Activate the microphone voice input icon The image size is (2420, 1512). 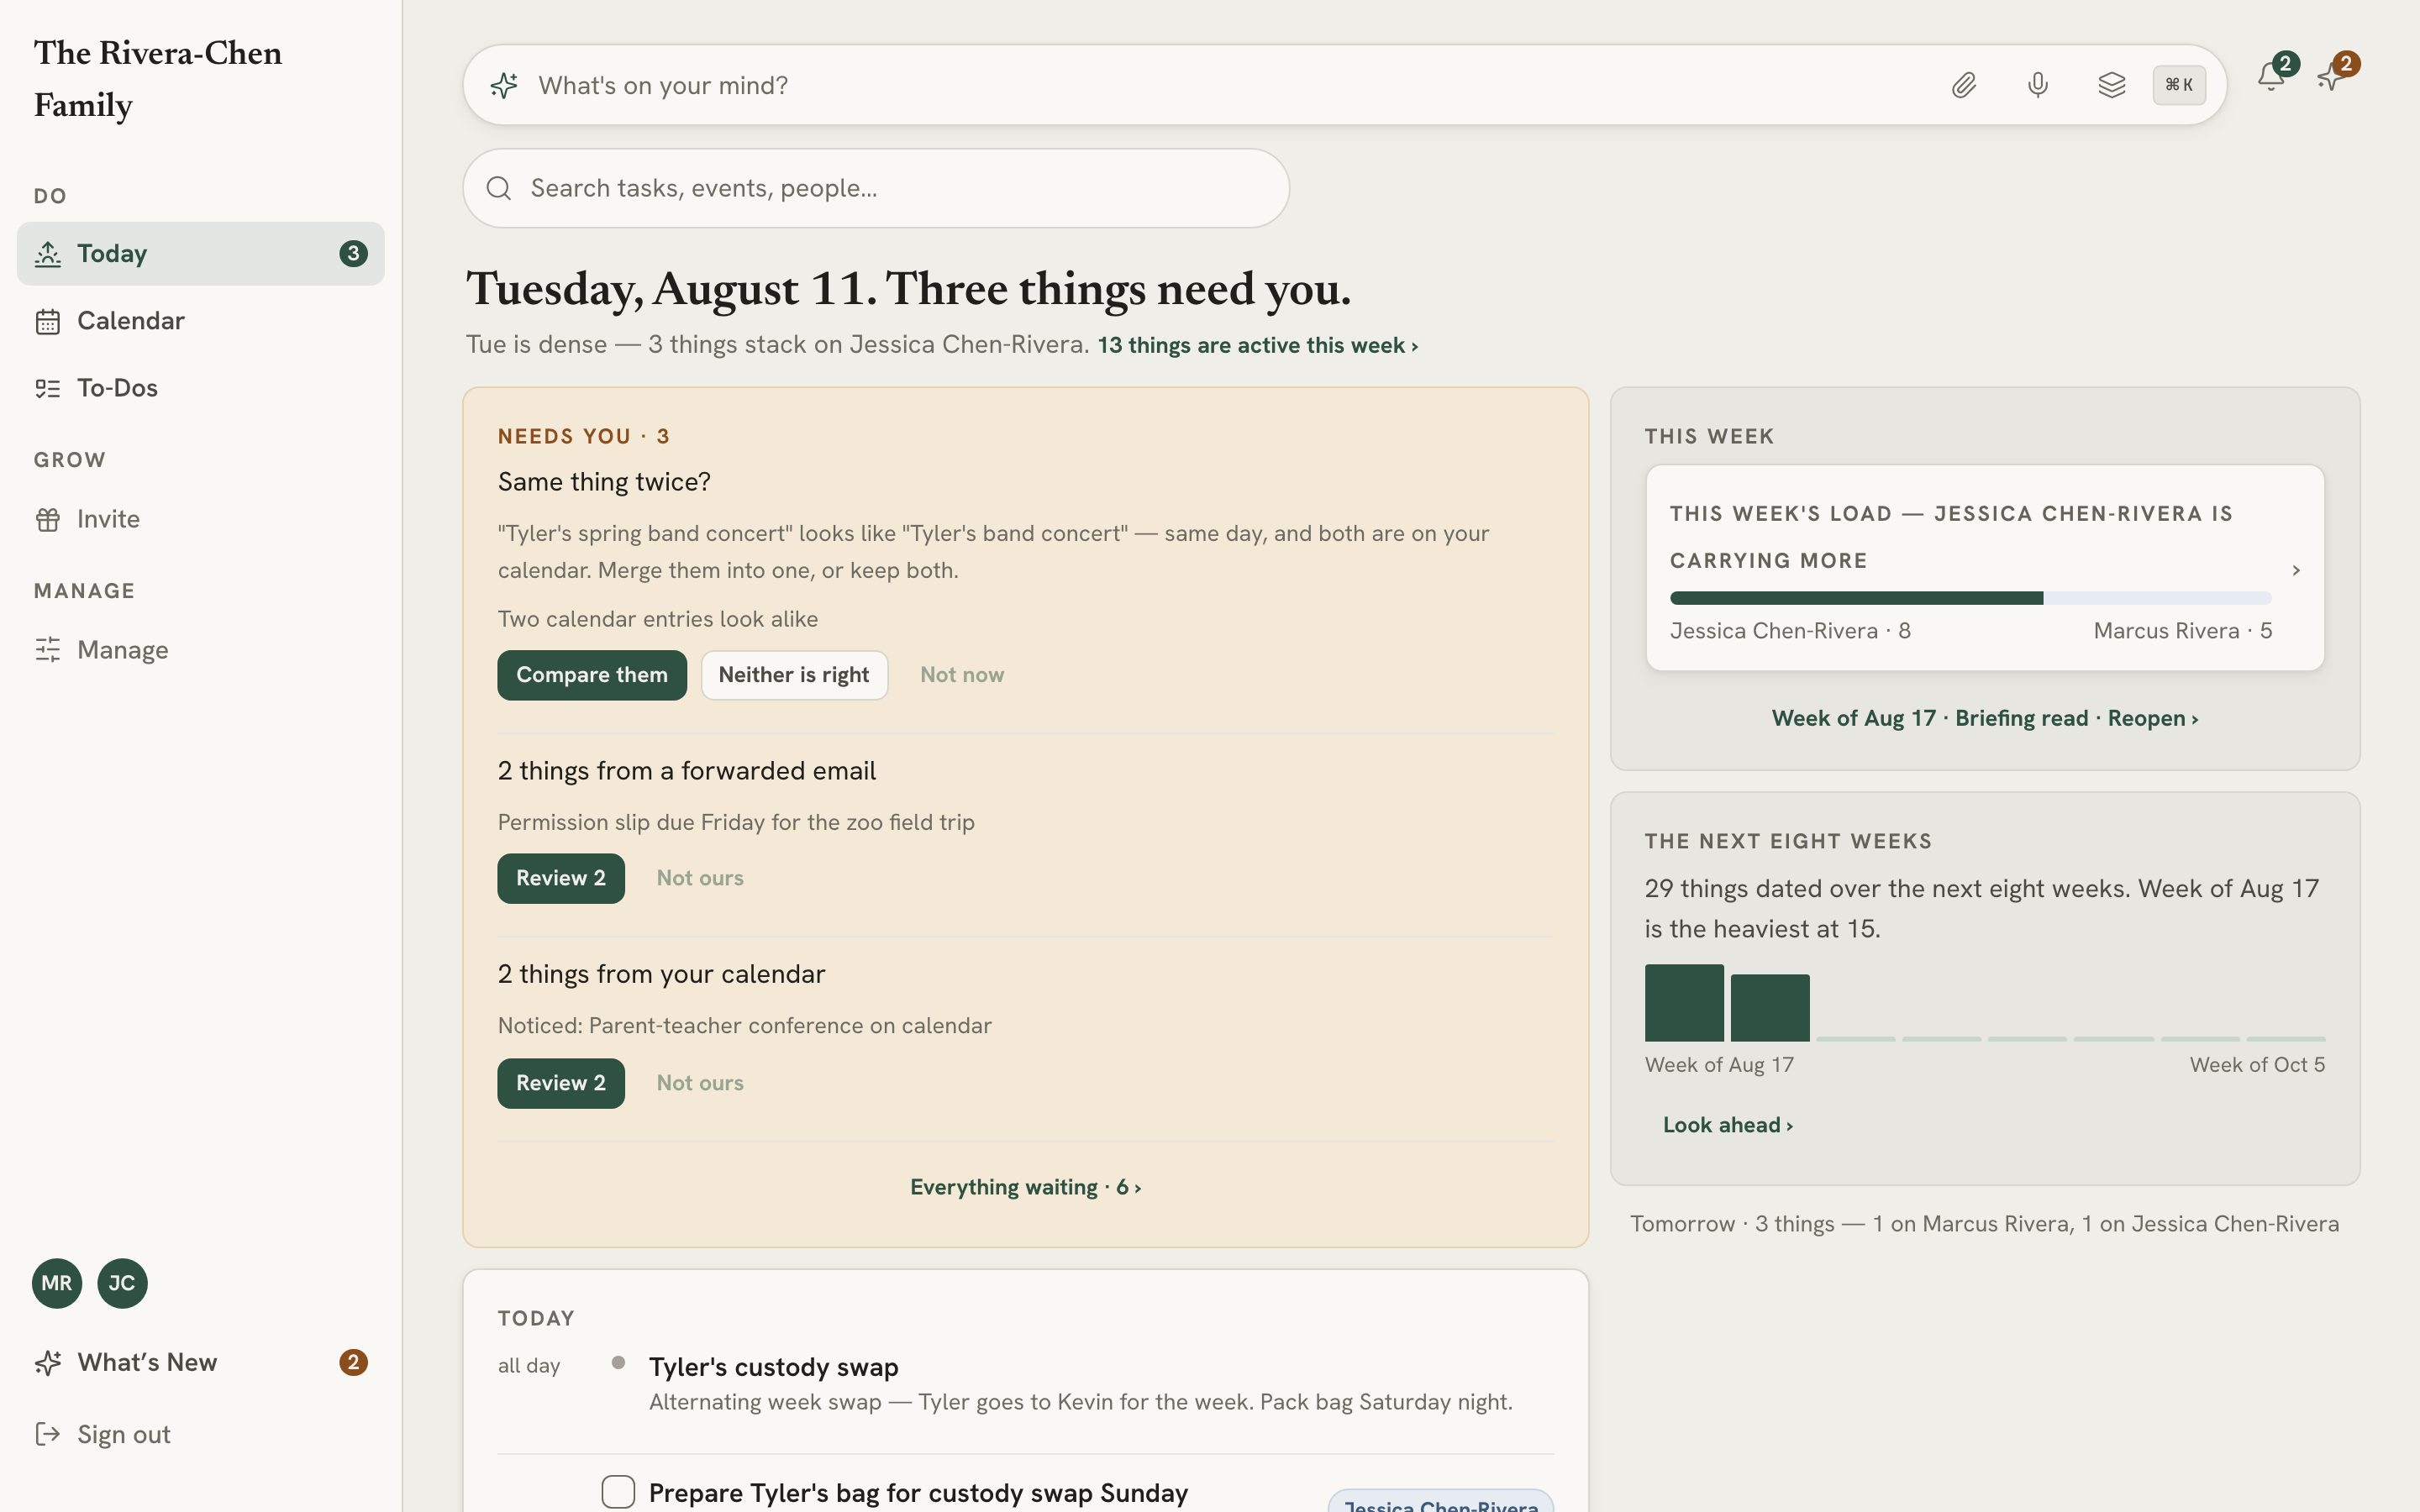point(2038,85)
